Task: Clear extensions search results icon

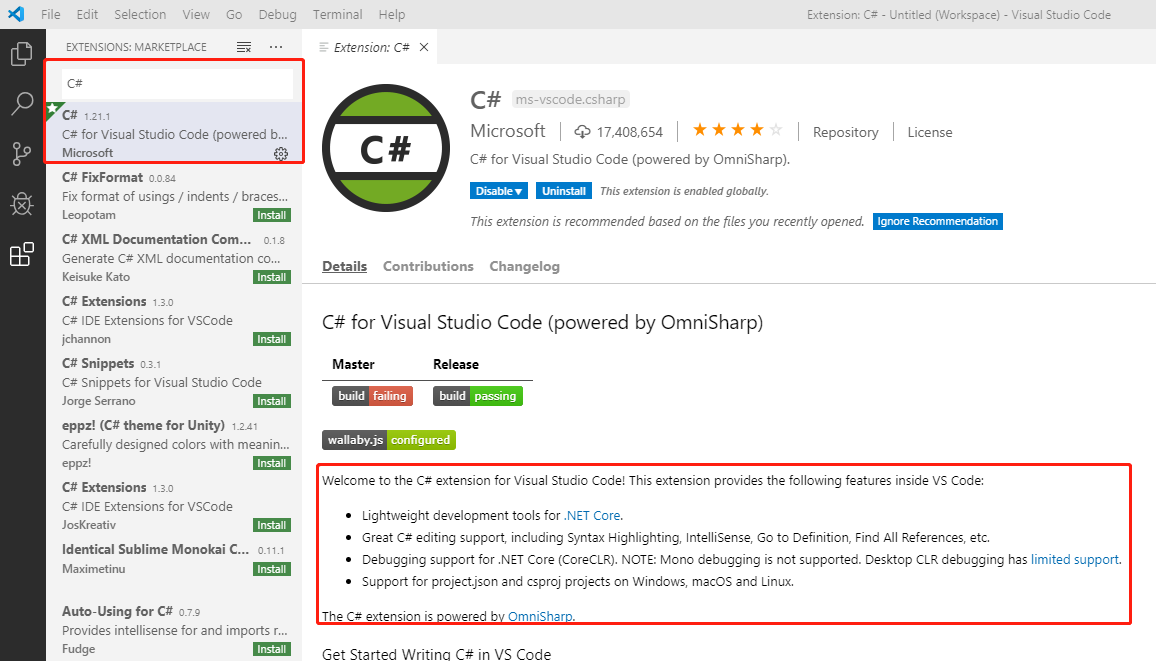Action: 244,47
